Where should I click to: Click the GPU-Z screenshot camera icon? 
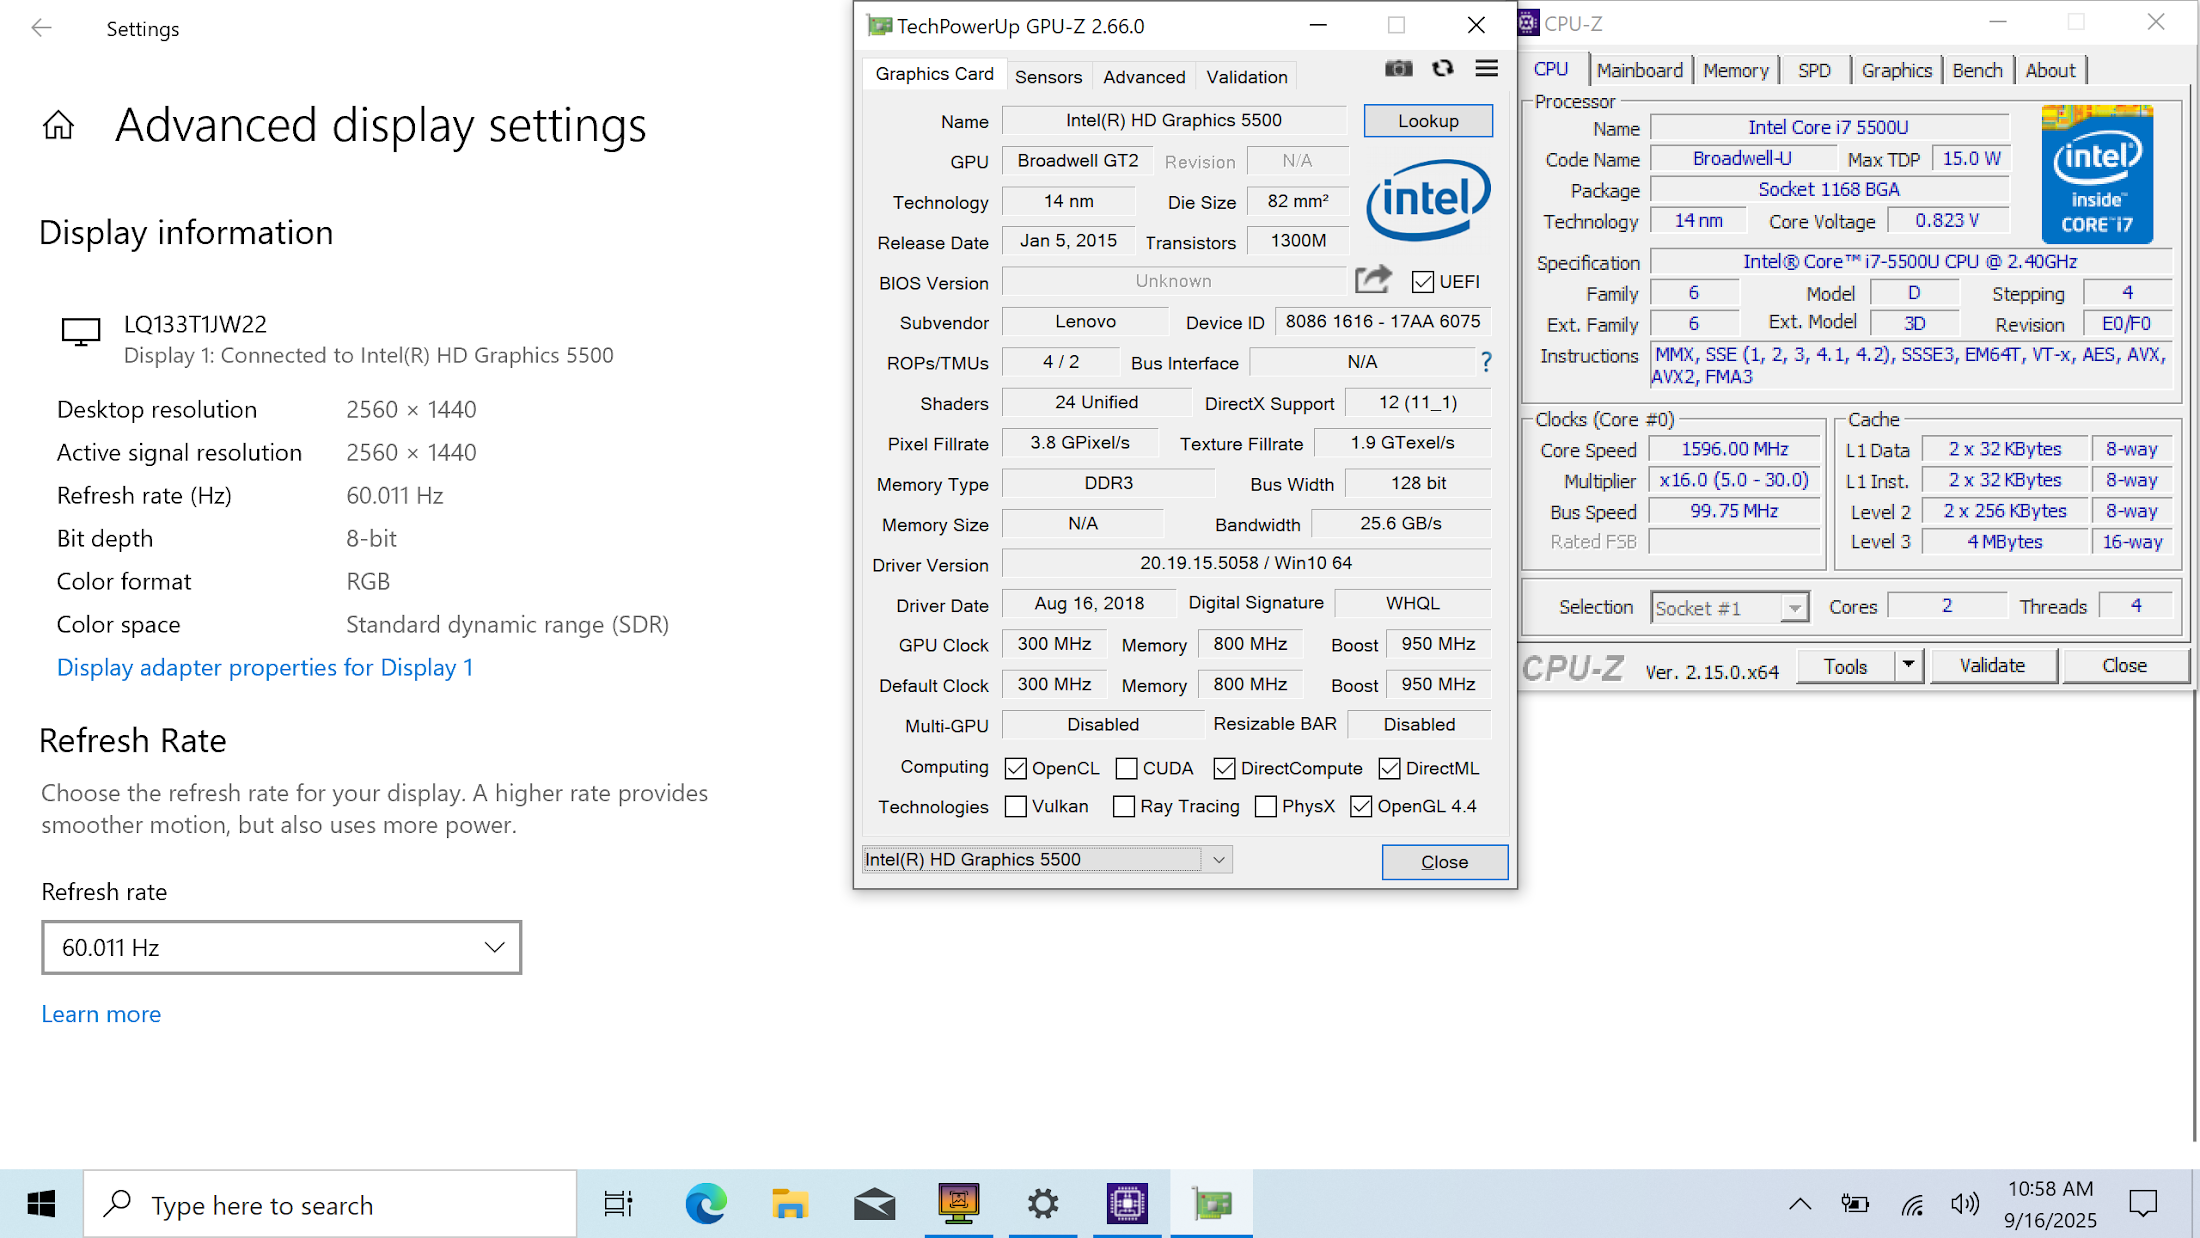(x=1398, y=69)
